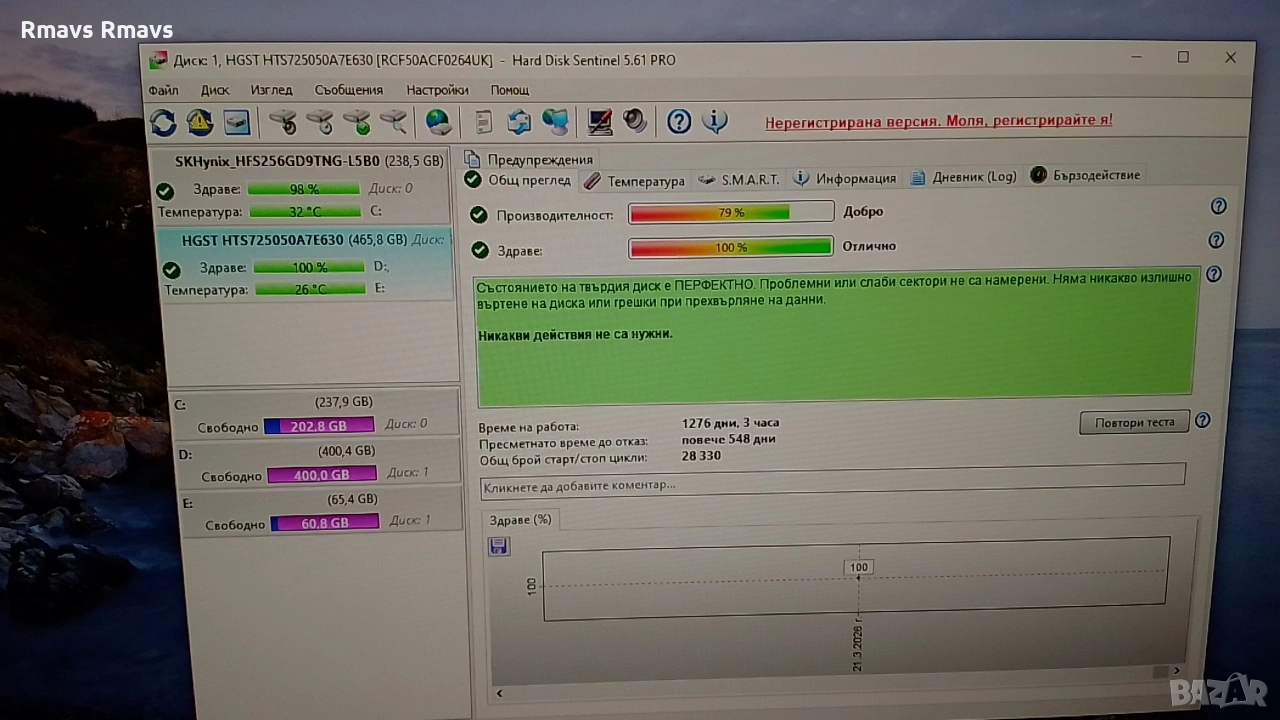Switch to the Температура tab

click(x=634, y=180)
